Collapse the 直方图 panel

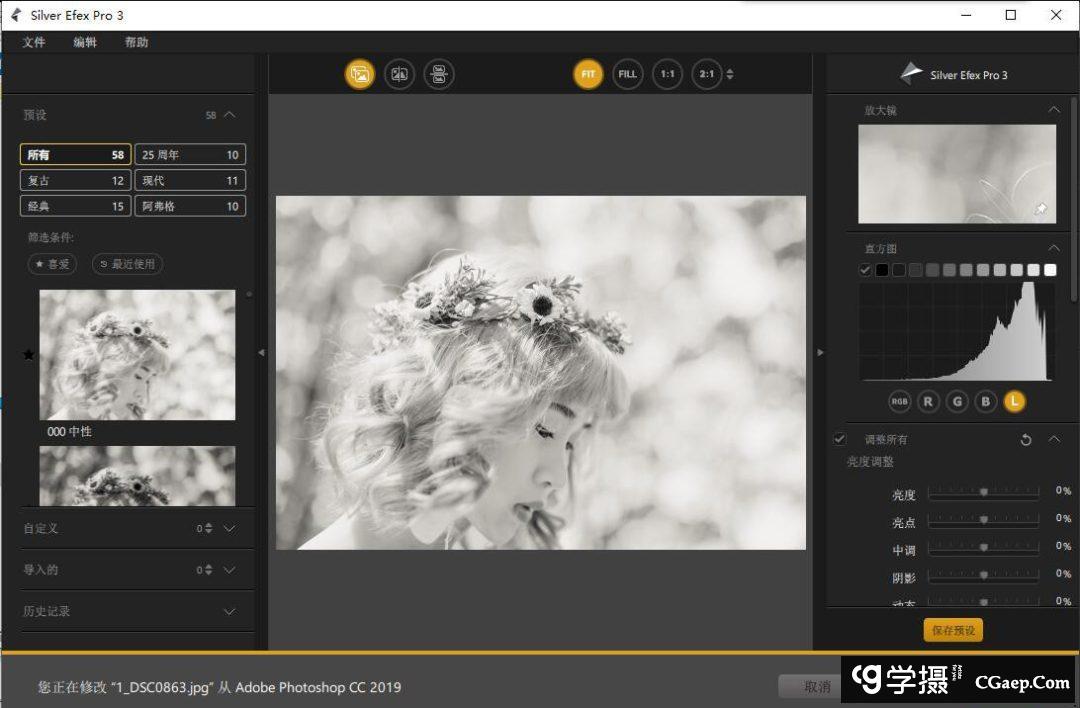1054,248
